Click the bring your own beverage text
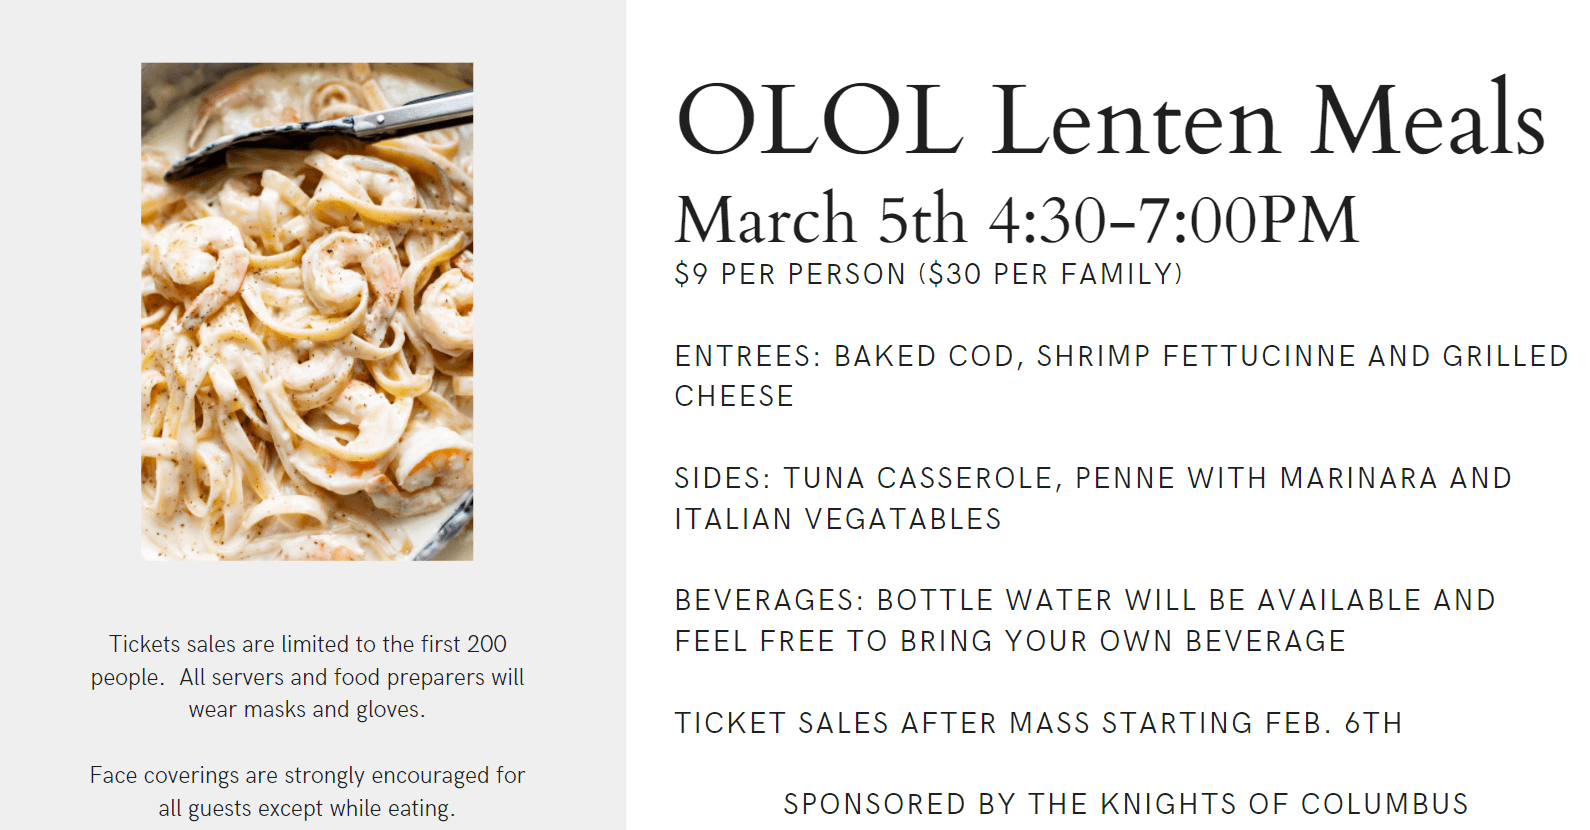The height and width of the screenshot is (830, 1590). coord(1010,641)
